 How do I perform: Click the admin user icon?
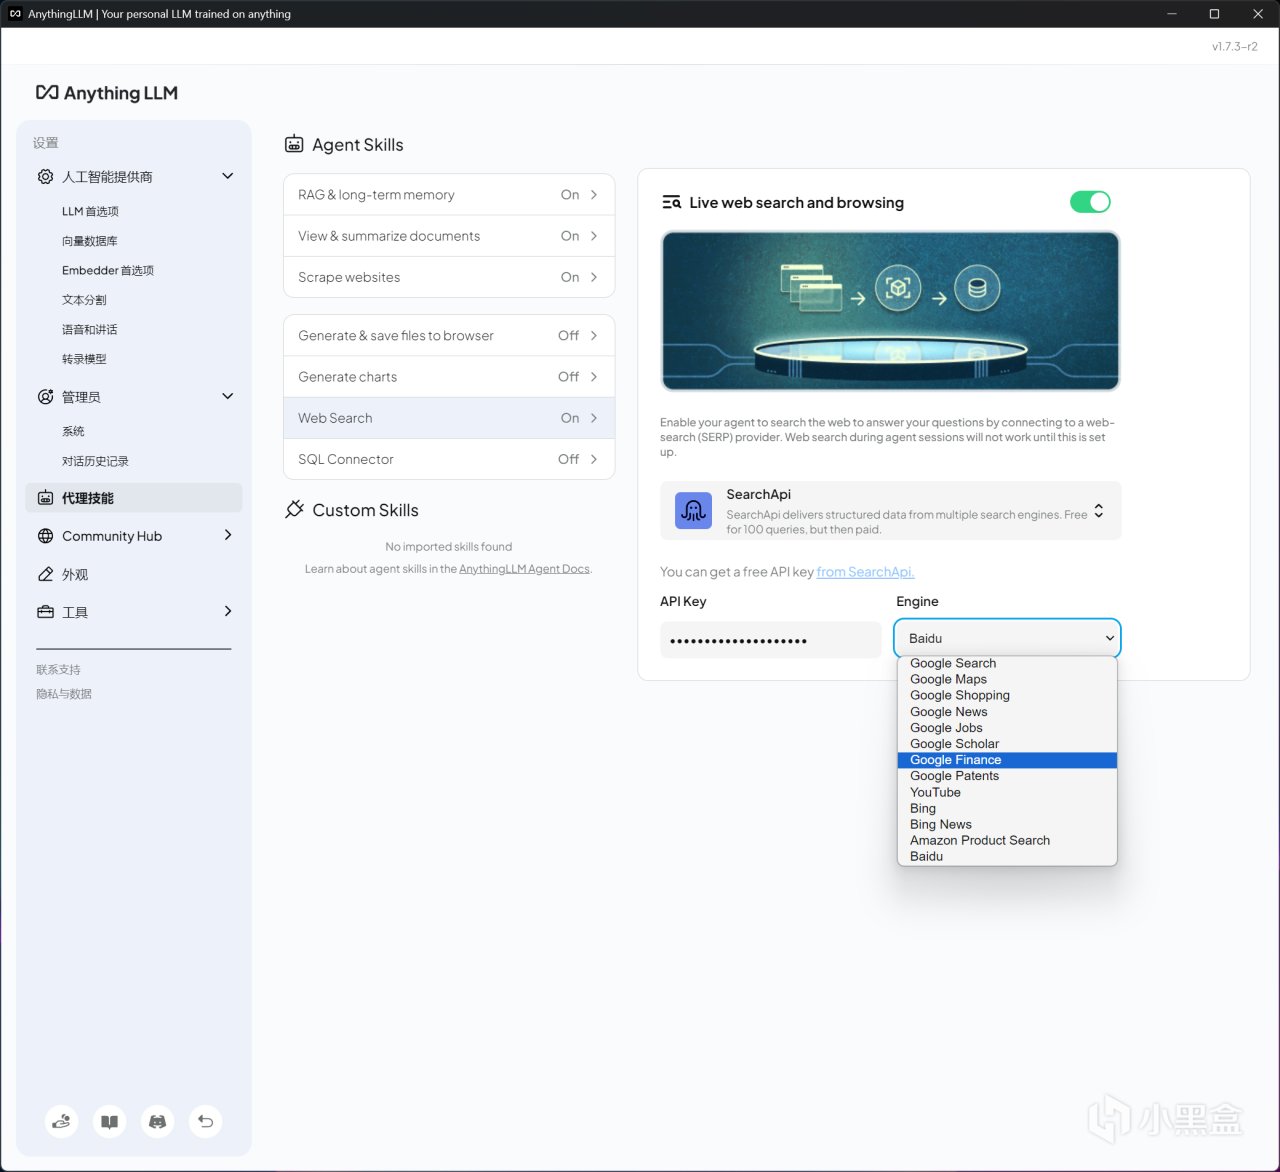[x=45, y=397]
